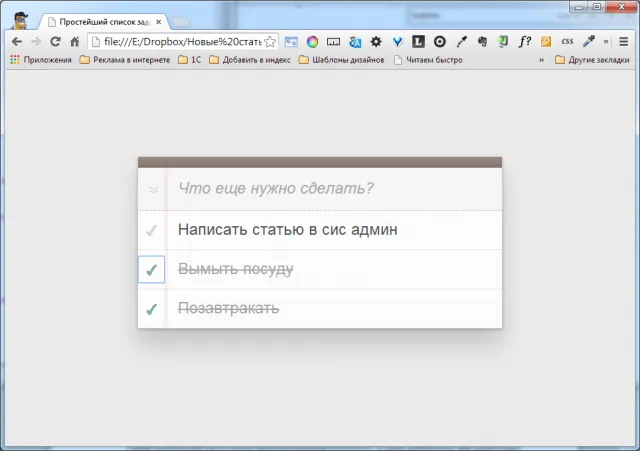
Task: Close the Простейший список tab
Action: (159, 22)
